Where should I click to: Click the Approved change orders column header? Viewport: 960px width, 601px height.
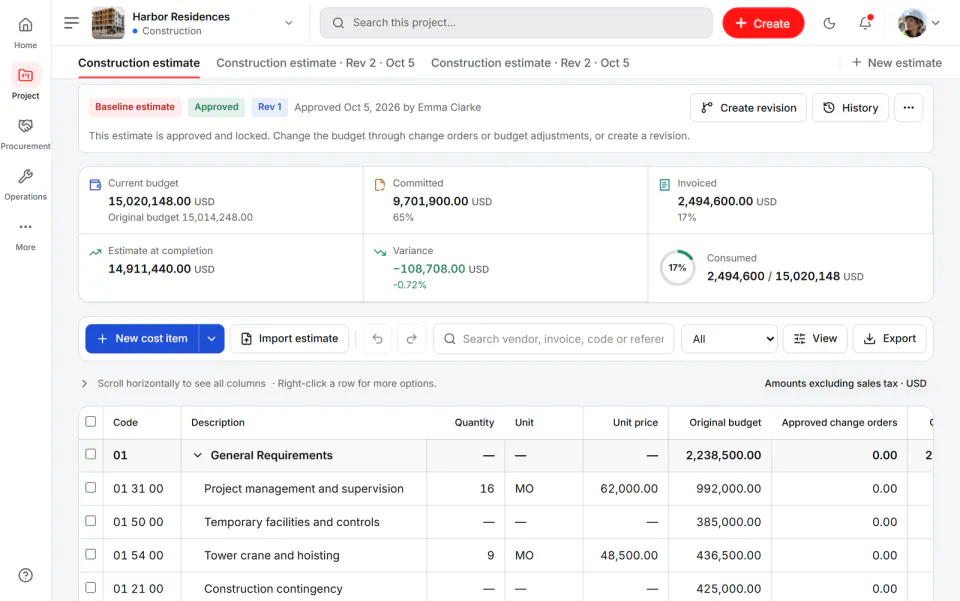(x=839, y=422)
